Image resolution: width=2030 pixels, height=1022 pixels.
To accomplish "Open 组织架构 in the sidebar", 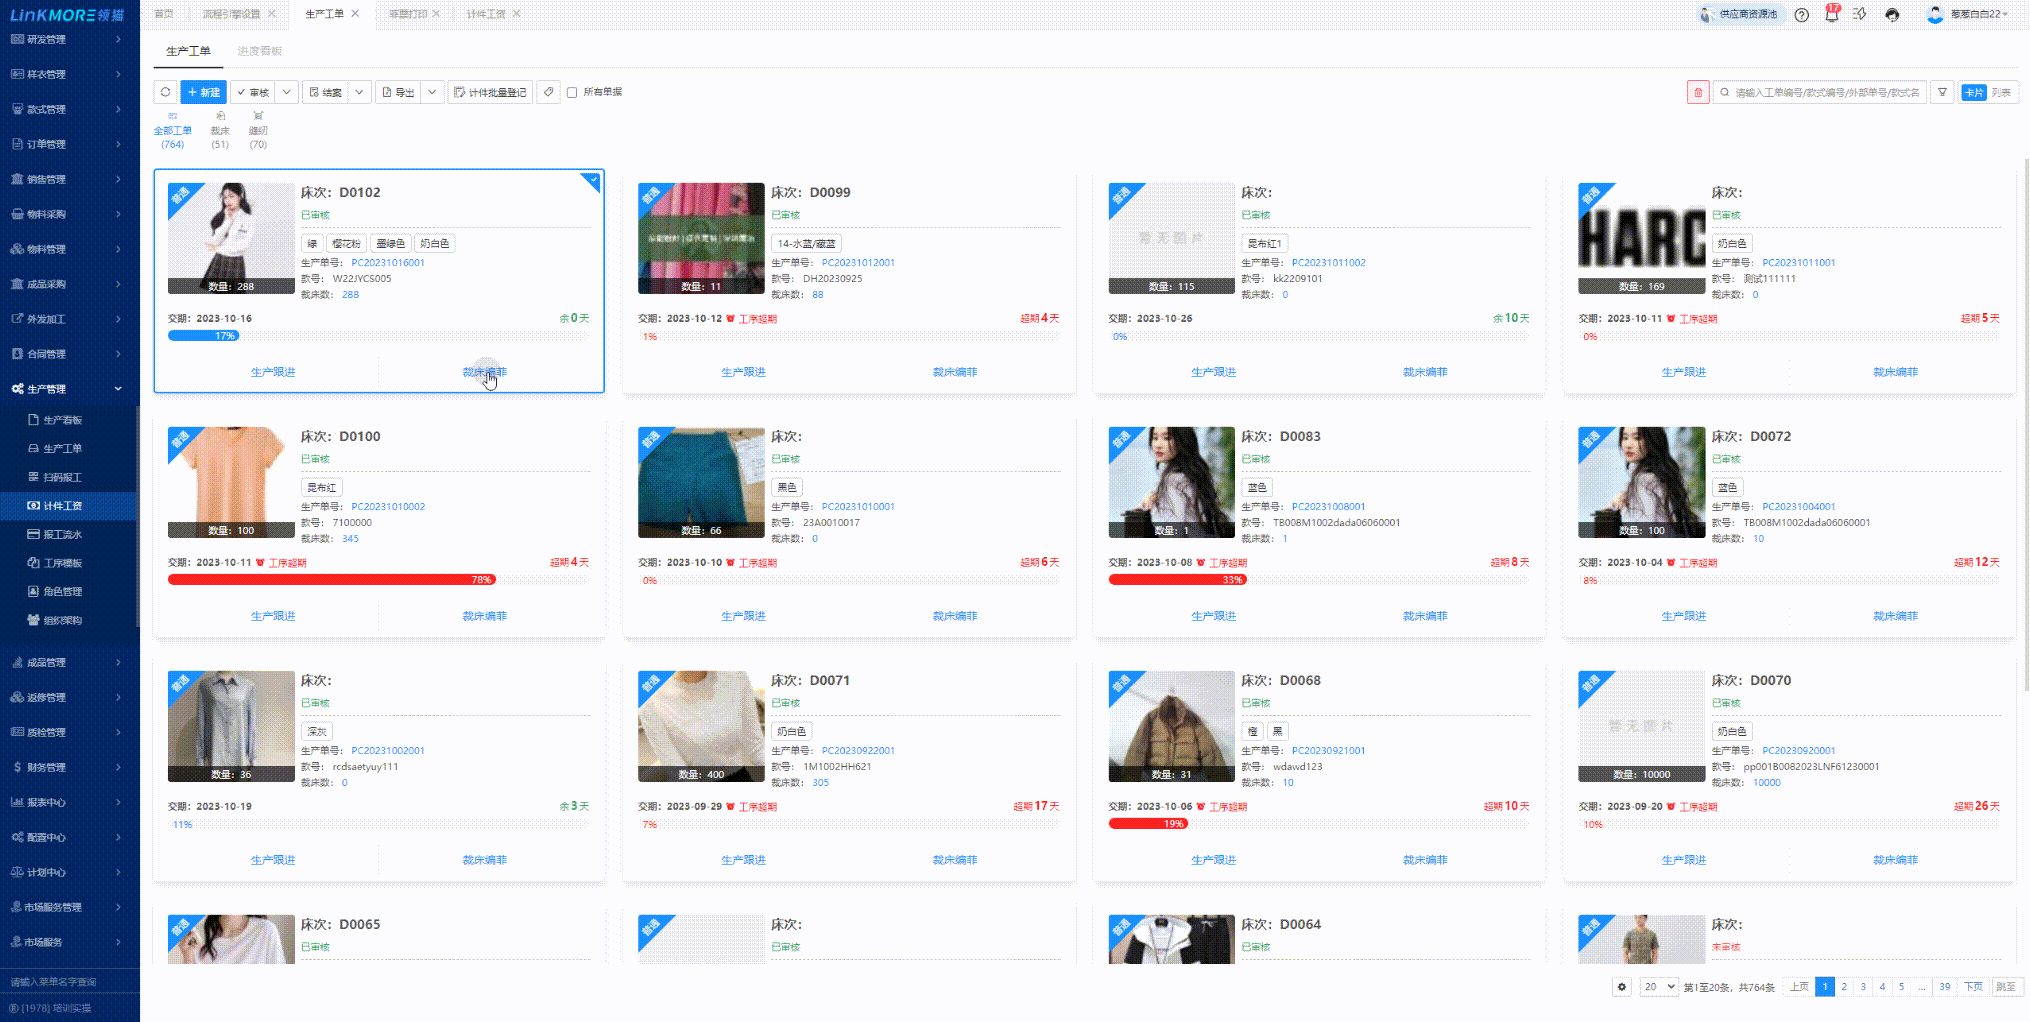I will tap(62, 620).
